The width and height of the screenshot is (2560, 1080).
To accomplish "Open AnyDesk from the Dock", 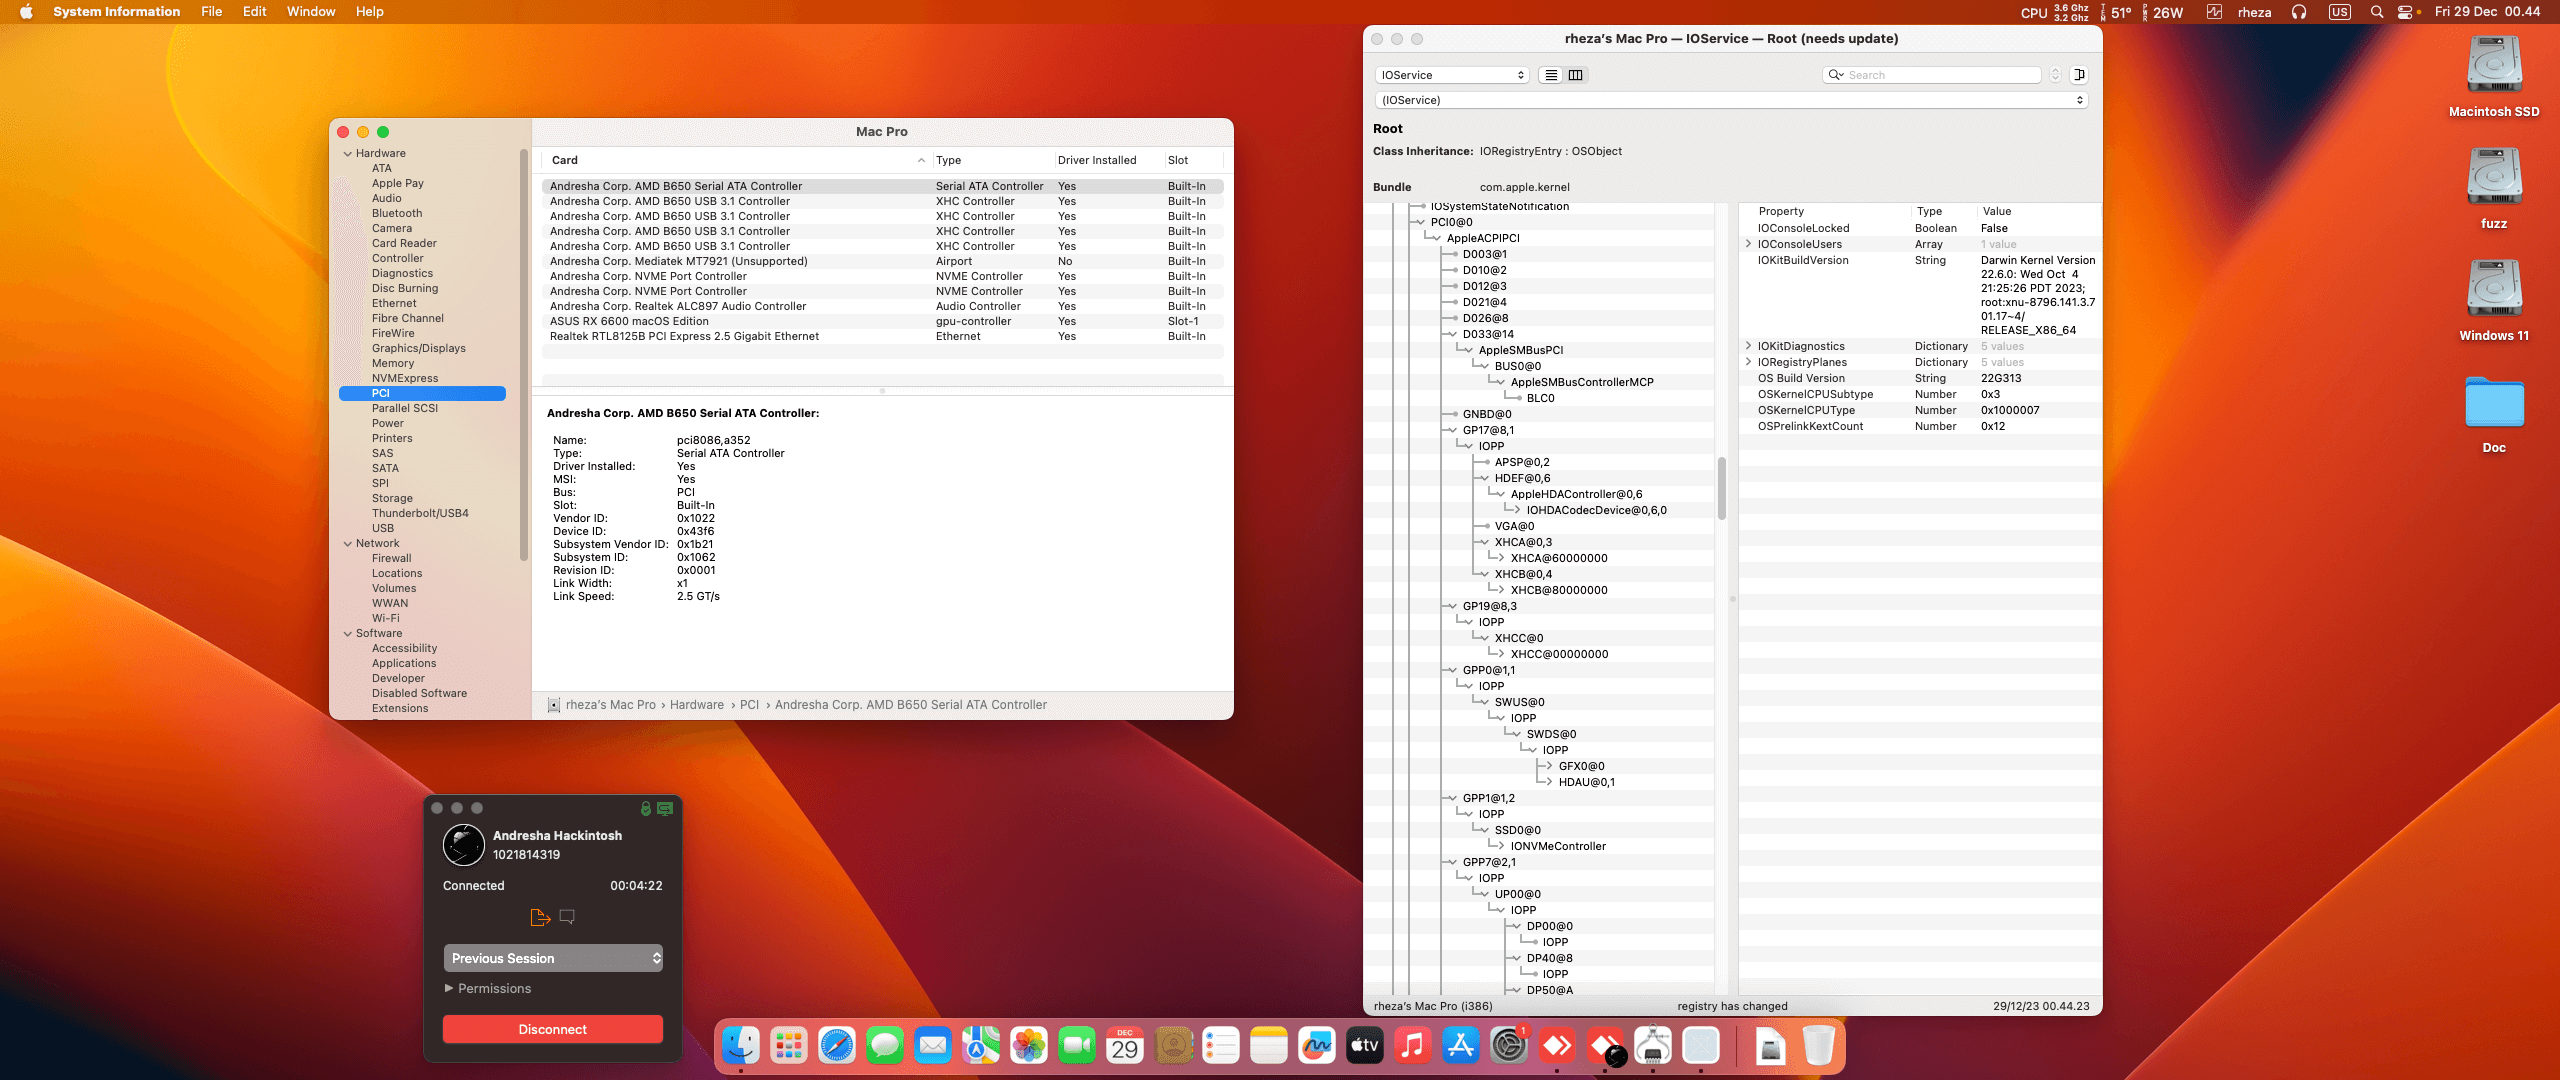I will 1557,1046.
